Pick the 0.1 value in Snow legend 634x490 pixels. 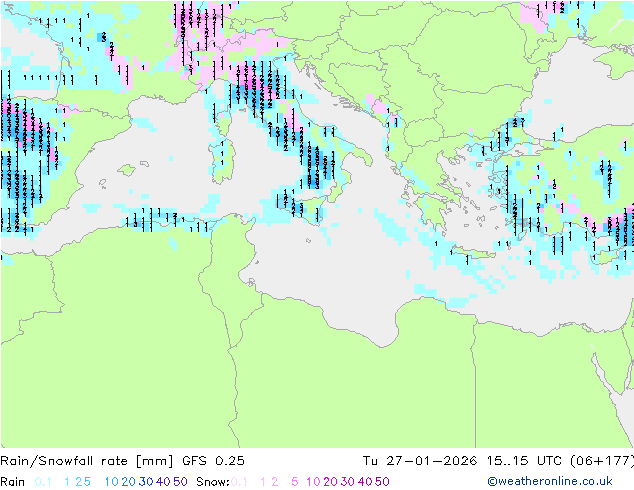pyautogui.click(x=239, y=482)
